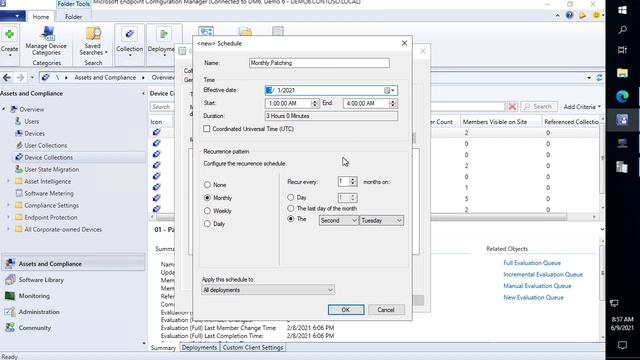The height and width of the screenshot is (360, 640).
Task: Click OK in the Schedule dialog
Action: click(x=346, y=310)
